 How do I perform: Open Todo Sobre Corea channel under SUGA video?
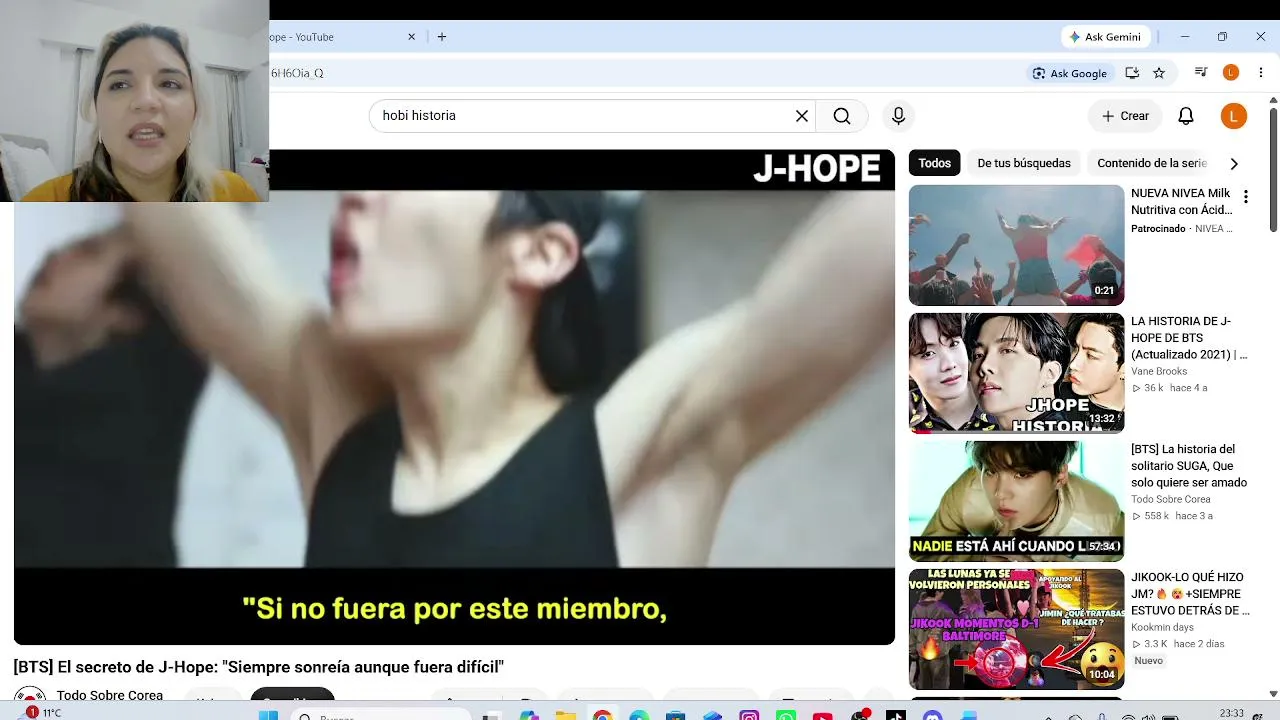click(1171, 499)
